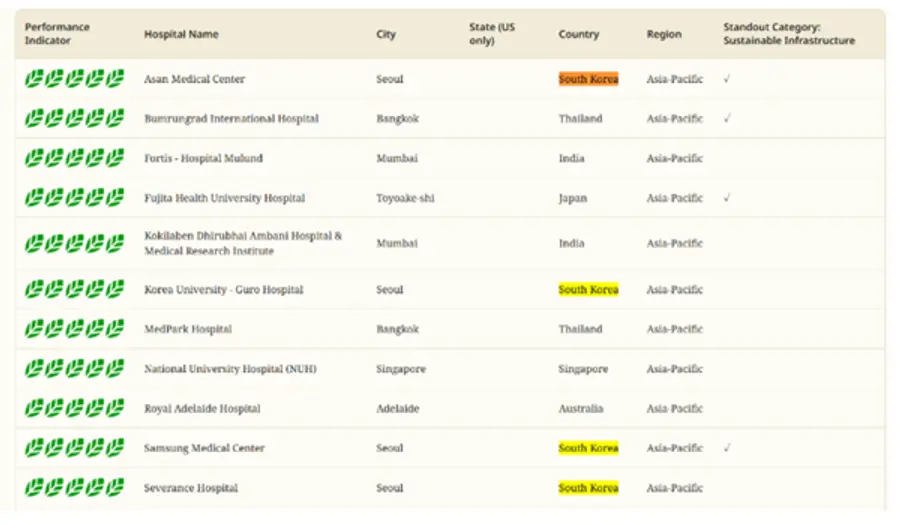The height and width of the screenshot is (525, 900).
Task: Click the Region column header
Action: click(664, 34)
